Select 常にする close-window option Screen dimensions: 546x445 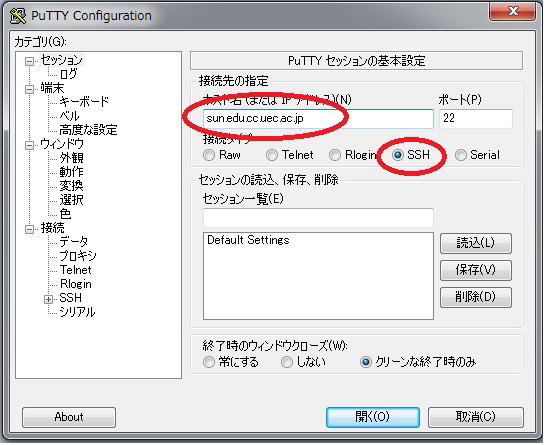click(x=209, y=362)
